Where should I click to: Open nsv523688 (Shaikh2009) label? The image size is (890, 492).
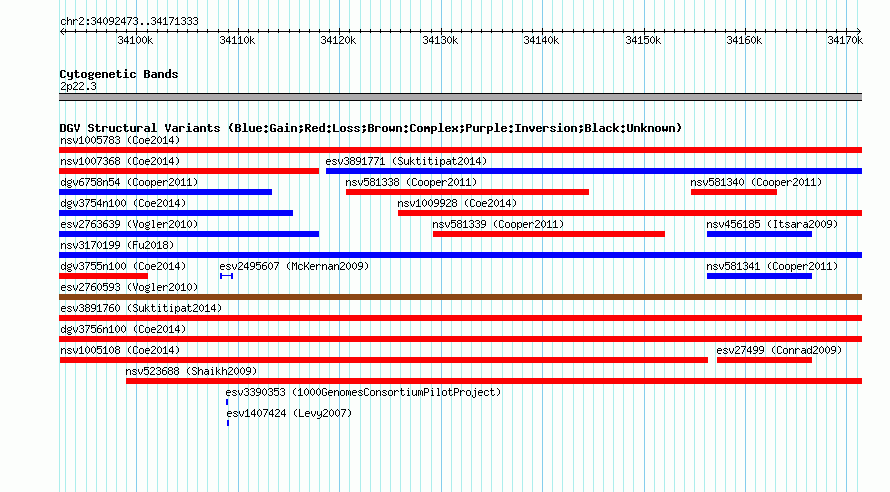[191, 371]
